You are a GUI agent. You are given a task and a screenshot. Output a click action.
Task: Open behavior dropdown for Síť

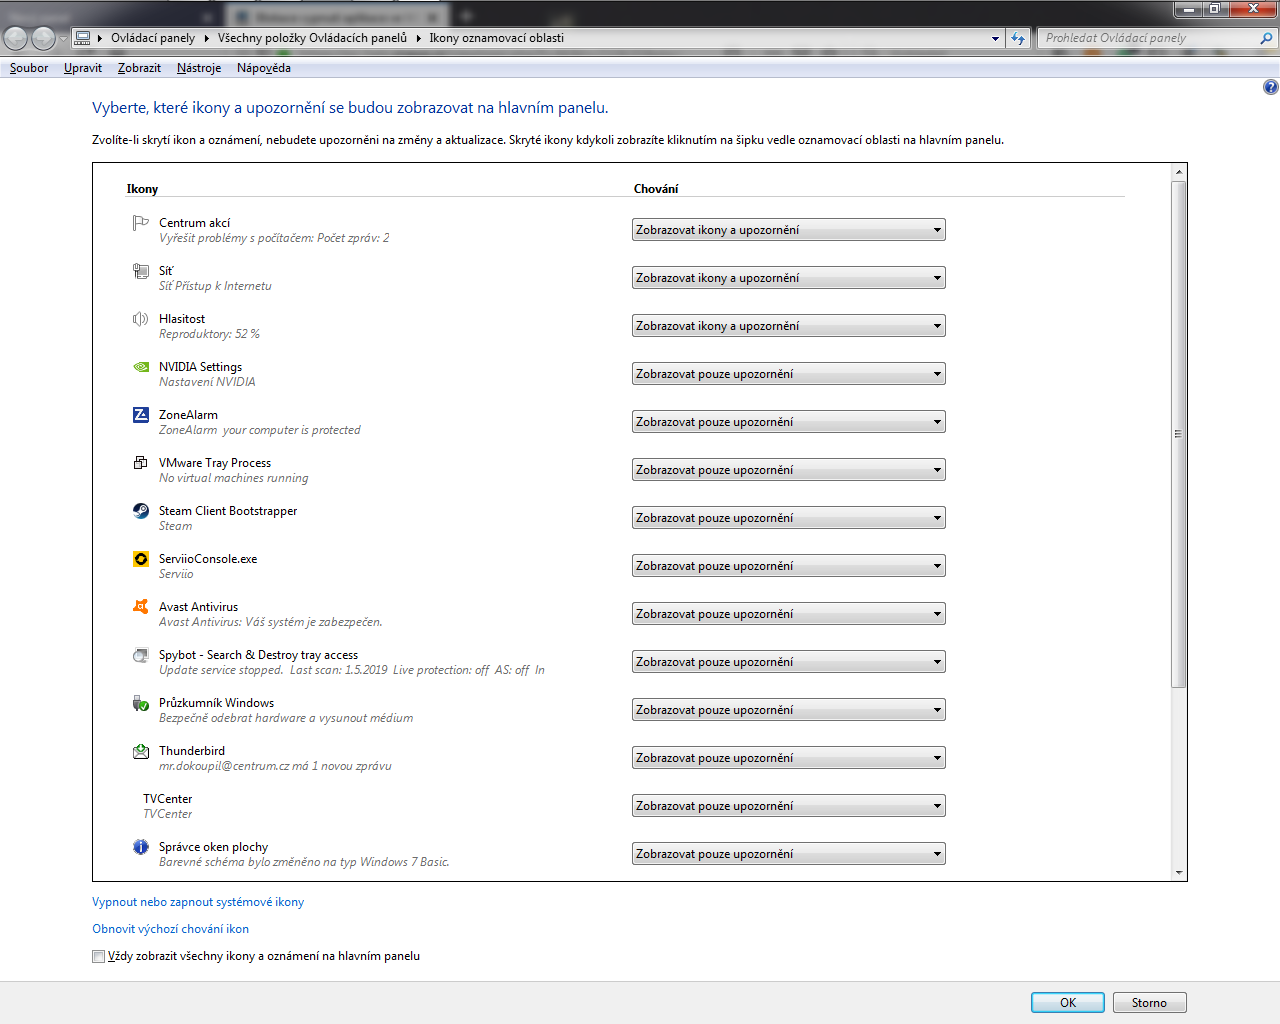(x=789, y=278)
